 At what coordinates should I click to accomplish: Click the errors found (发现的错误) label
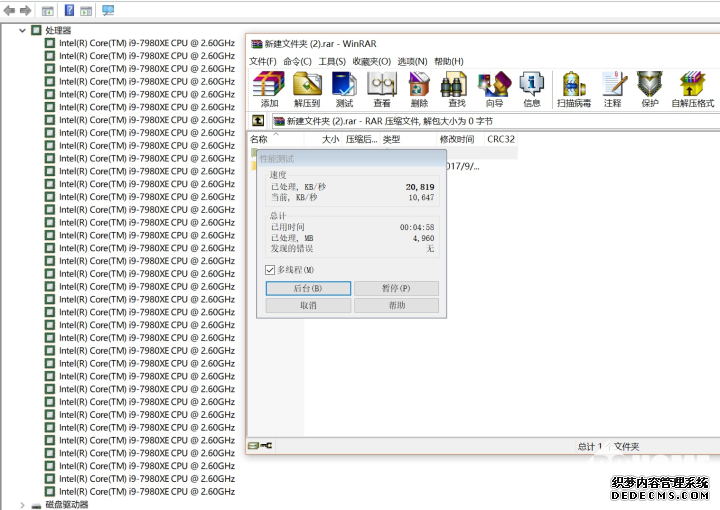(292, 249)
